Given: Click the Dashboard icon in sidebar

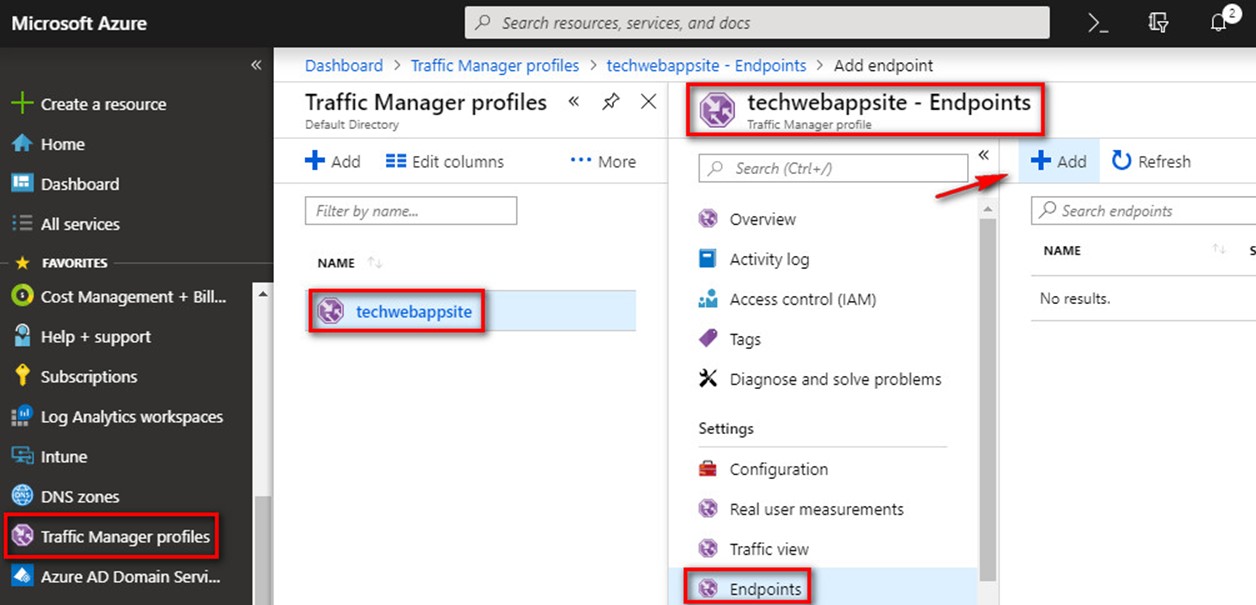Looking at the screenshot, I should [x=22, y=184].
